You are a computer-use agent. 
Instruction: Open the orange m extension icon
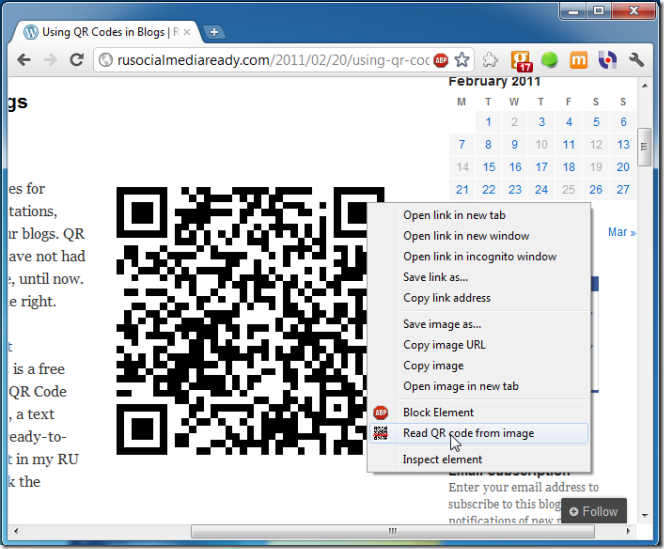tap(578, 60)
